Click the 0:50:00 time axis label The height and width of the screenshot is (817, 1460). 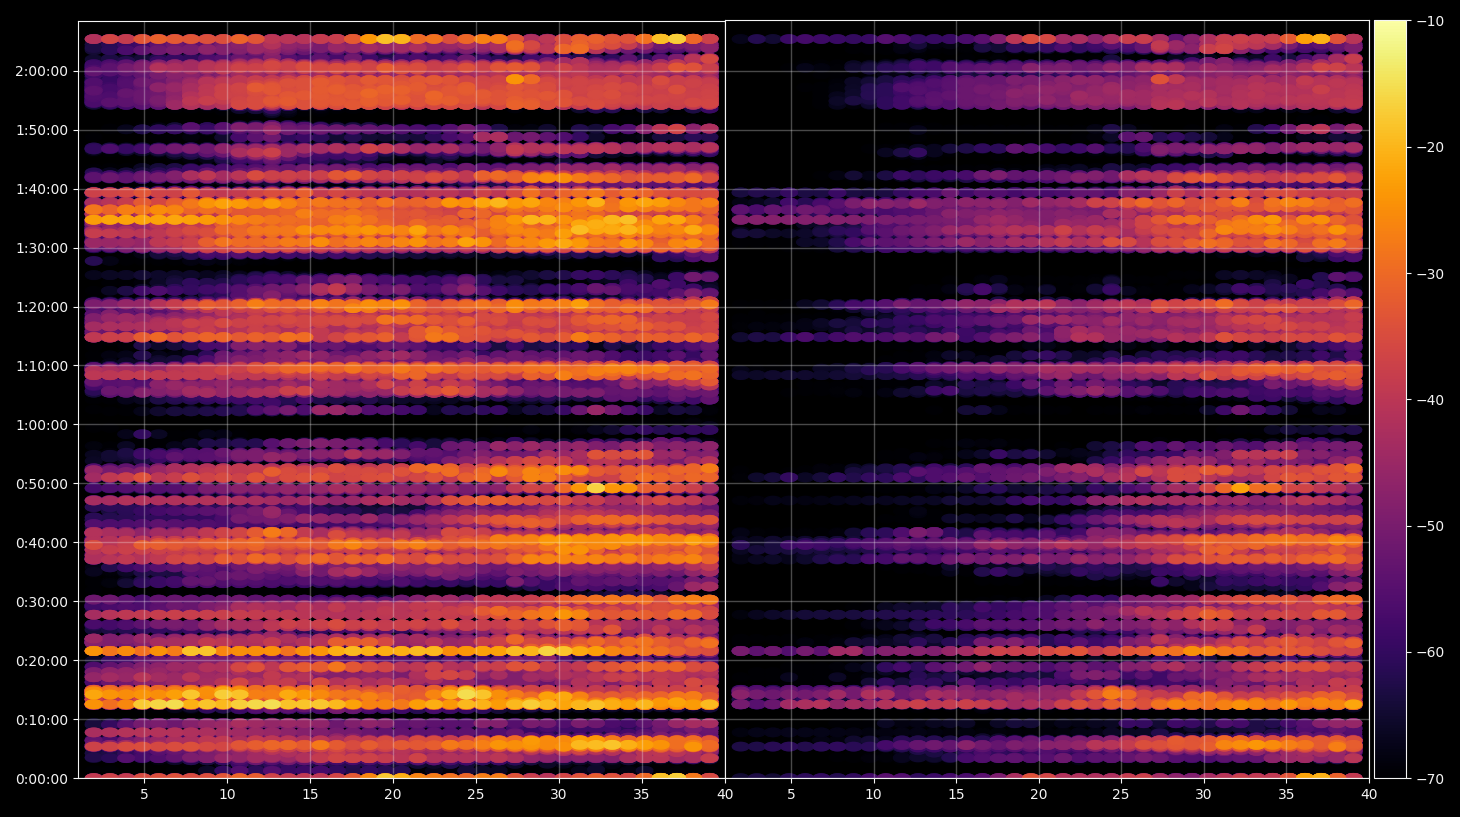pyautogui.click(x=42, y=484)
